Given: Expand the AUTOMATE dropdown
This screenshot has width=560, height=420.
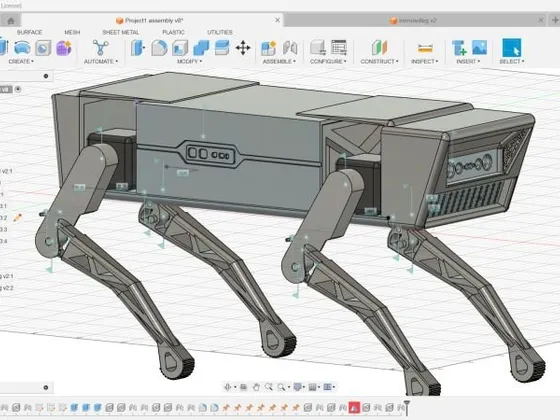Looking at the screenshot, I should 101,61.
